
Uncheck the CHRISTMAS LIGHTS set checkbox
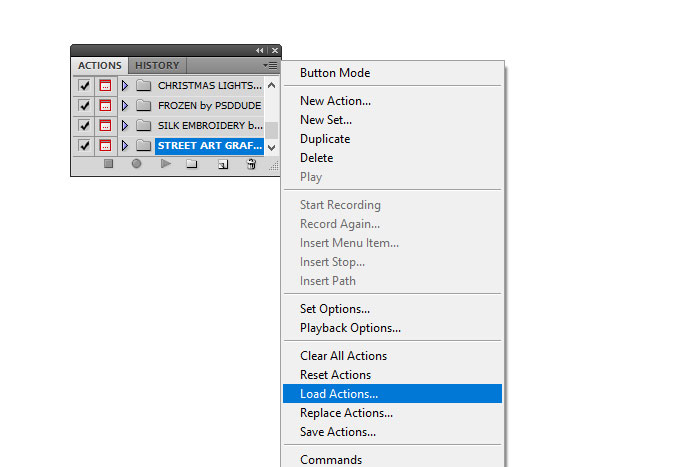click(x=84, y=86)
